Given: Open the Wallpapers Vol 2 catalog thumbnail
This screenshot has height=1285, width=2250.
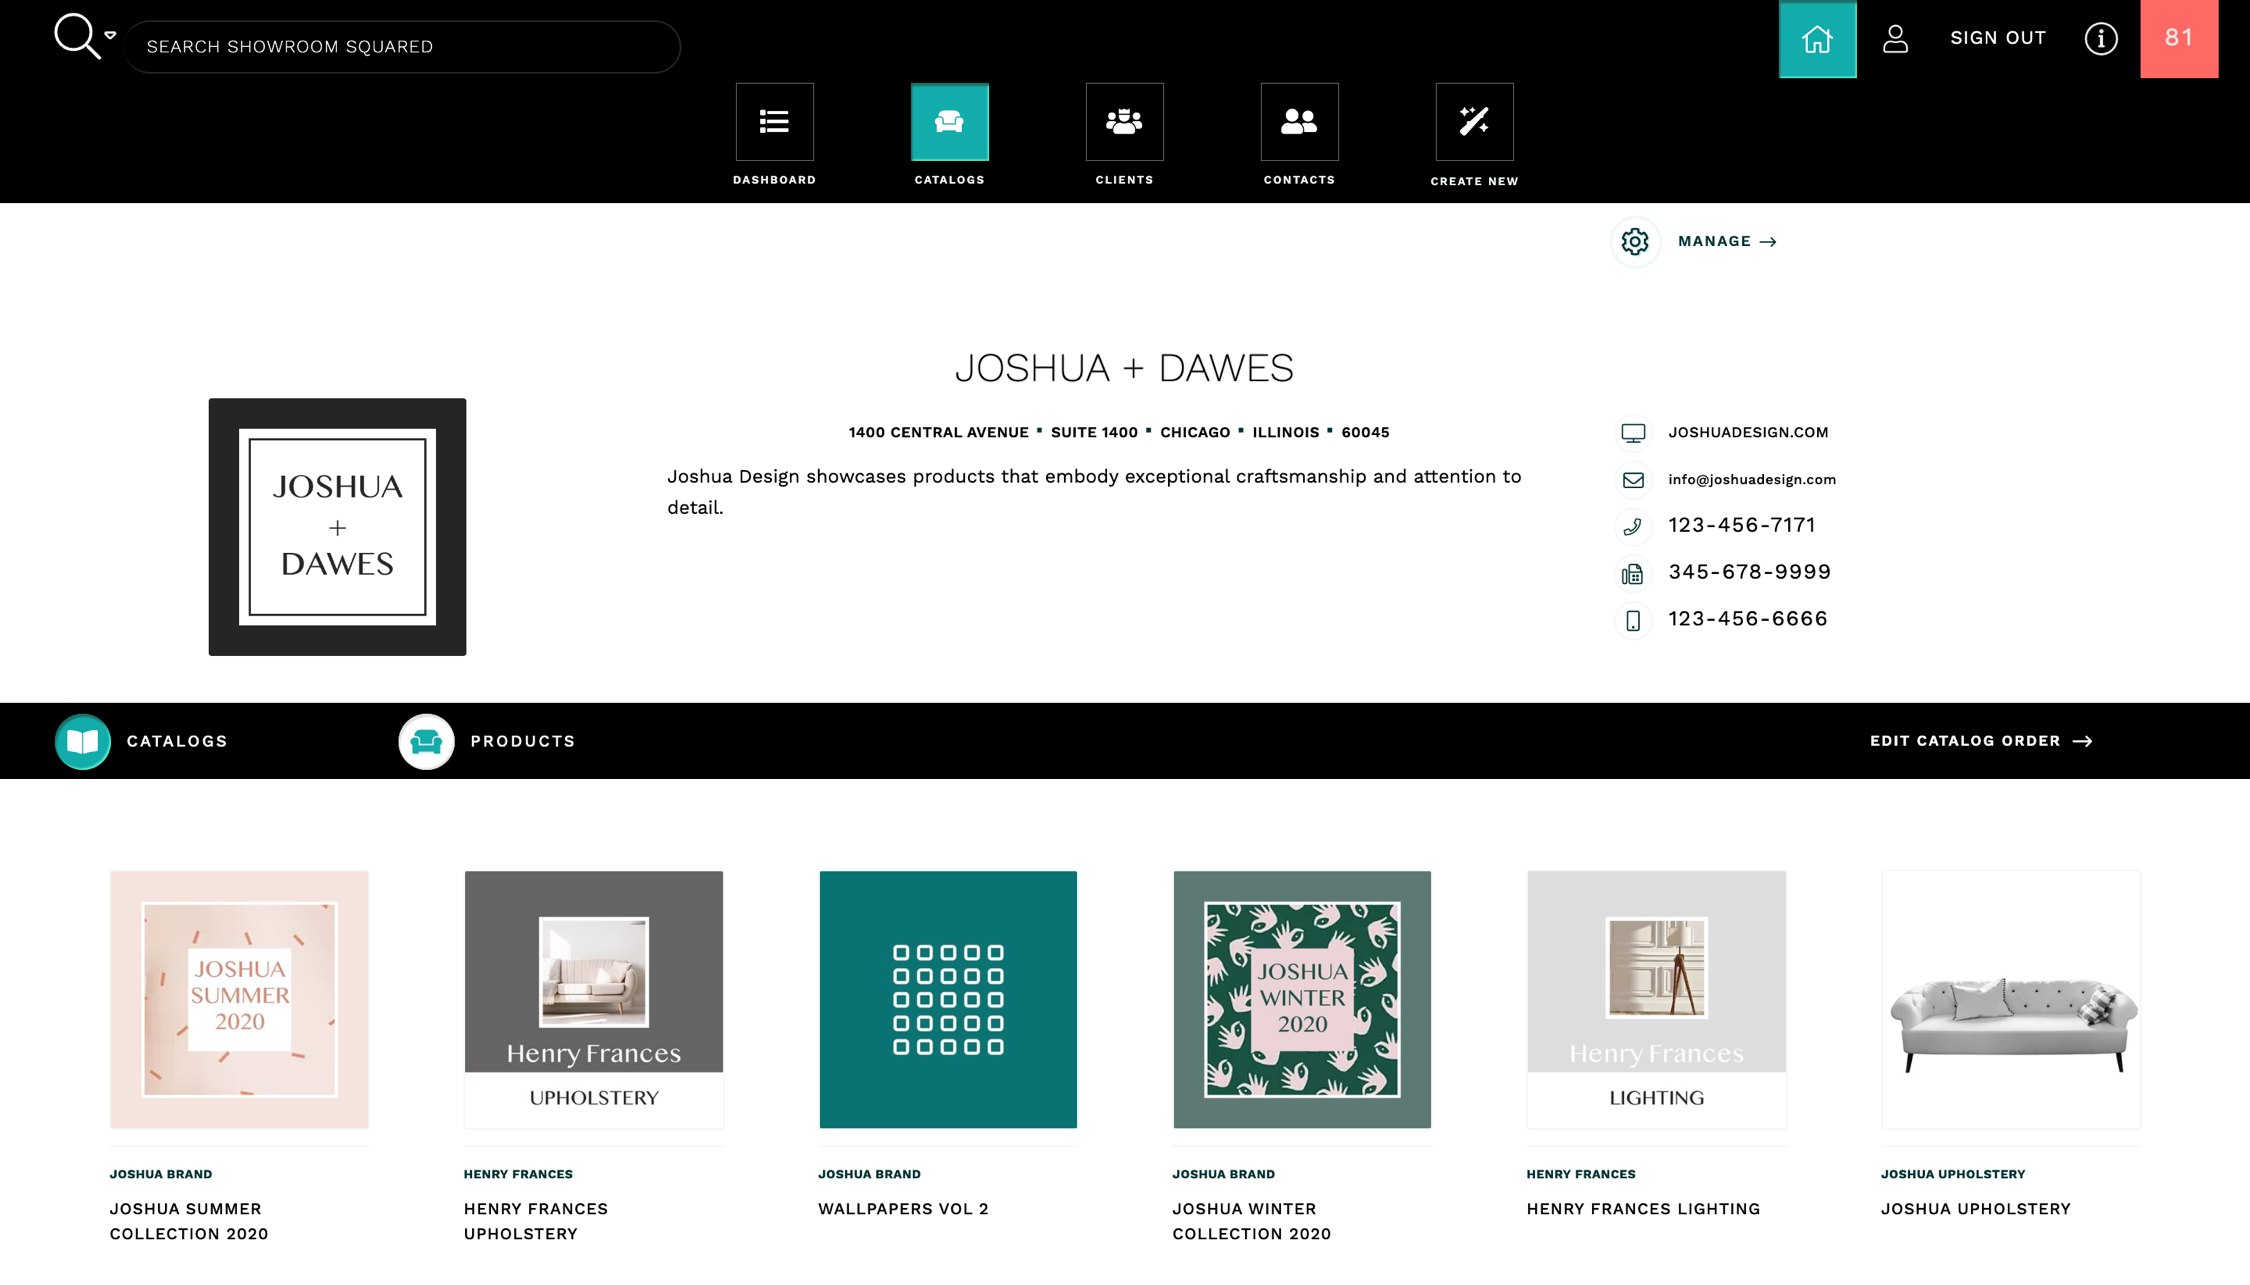Looking at the screenshot, I should tap(947, 999).
